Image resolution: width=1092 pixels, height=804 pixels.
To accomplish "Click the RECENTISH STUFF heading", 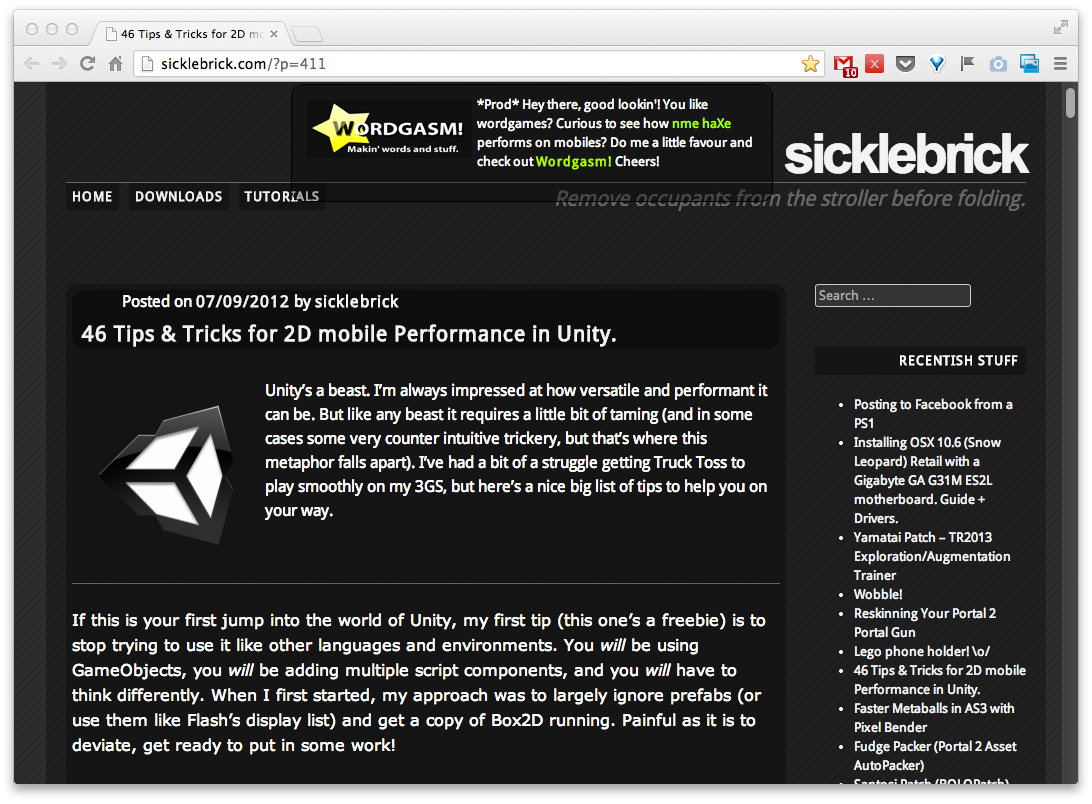I will tap(958, 360).
